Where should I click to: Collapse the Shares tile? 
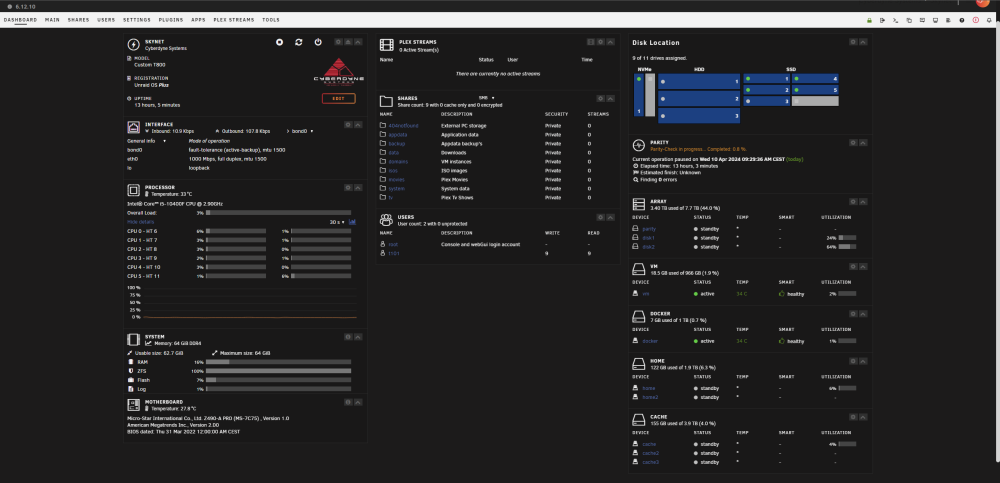click(x=611, y=99)
